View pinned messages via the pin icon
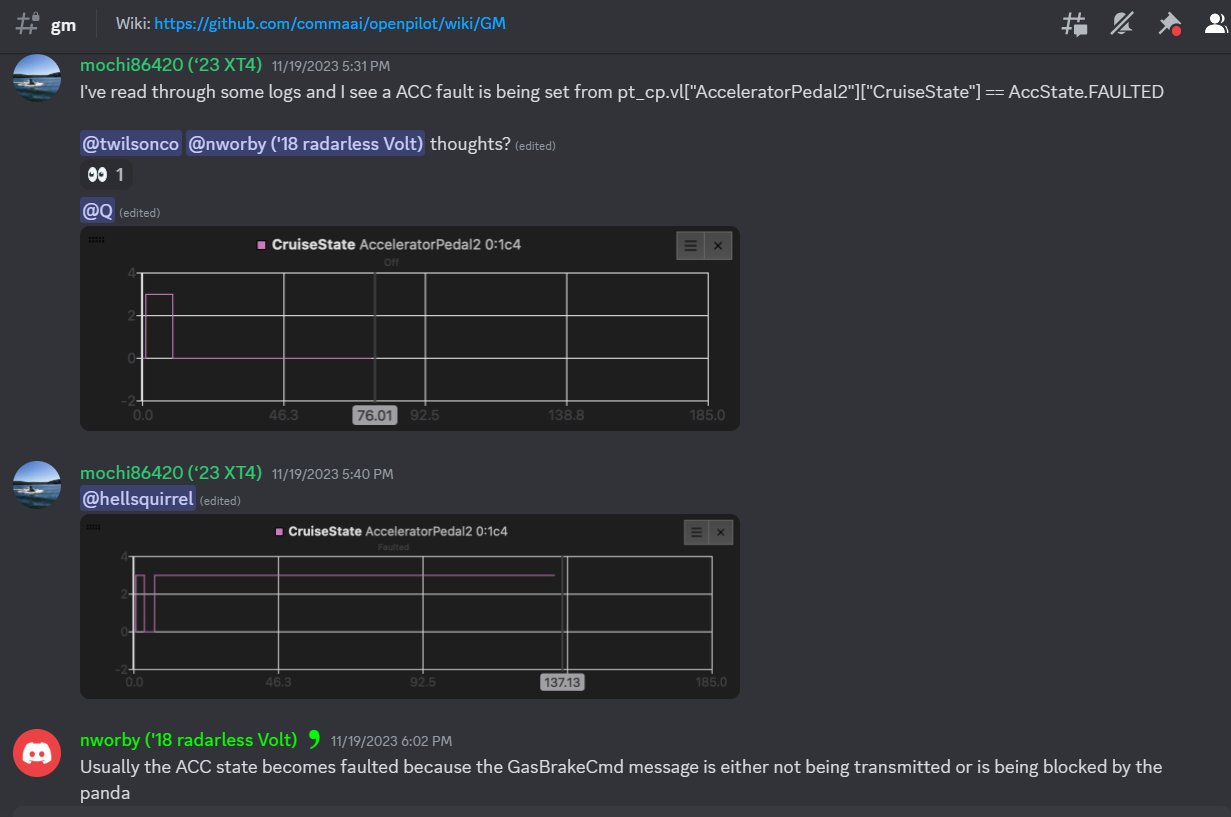The image size is (1231, 817). point(1169,24)
